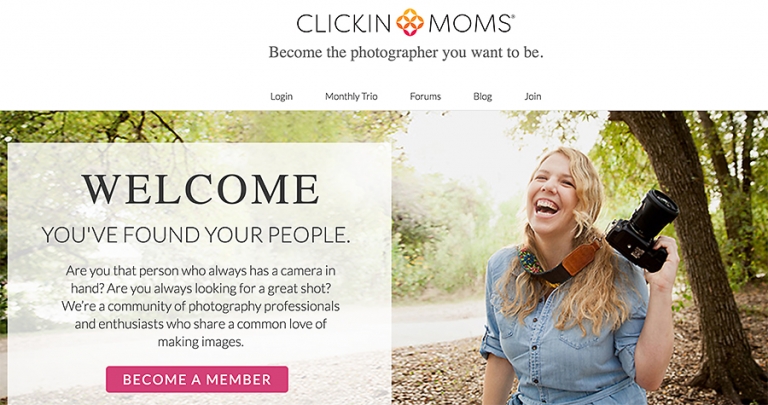The height and width of the screenshot is (405, 768).
Task: Click the colorful camera strap on shoulder
Action: [557, 263]
